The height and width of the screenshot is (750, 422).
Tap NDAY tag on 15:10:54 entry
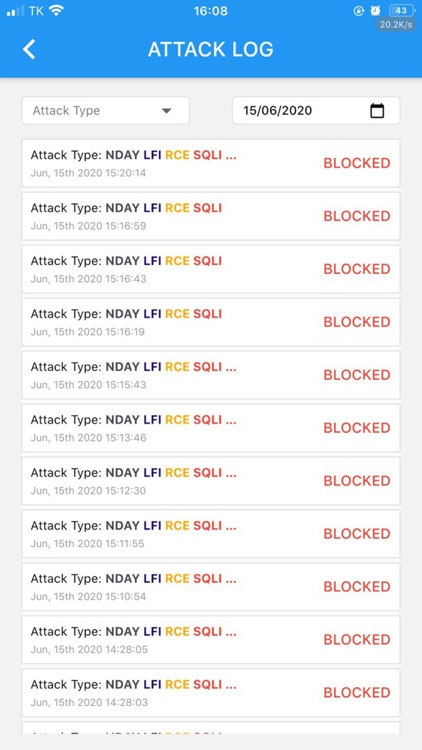[x=122, y=579]
